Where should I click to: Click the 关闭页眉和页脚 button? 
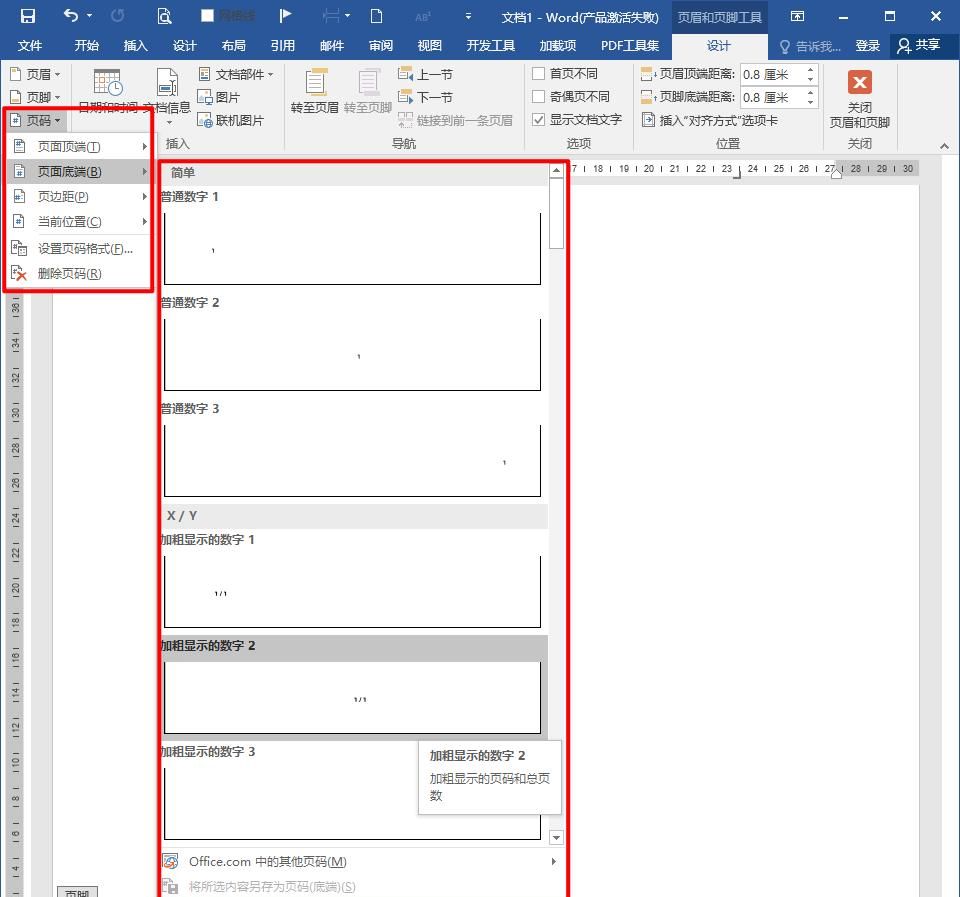click(x=858, y=97)
